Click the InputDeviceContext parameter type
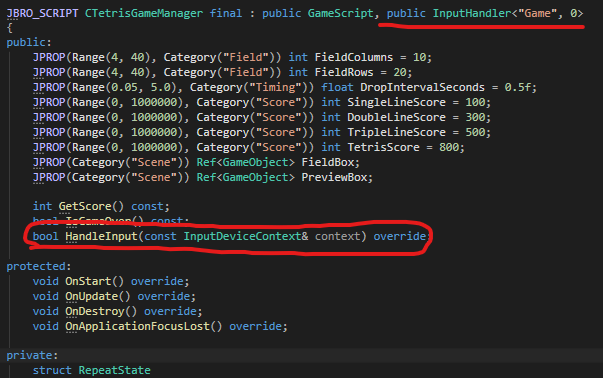 point(242,236)
